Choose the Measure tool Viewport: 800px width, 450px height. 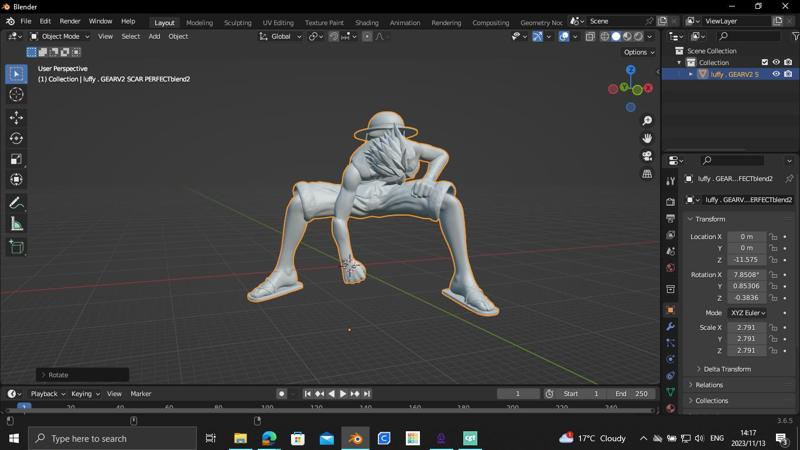tap(16, 224)
